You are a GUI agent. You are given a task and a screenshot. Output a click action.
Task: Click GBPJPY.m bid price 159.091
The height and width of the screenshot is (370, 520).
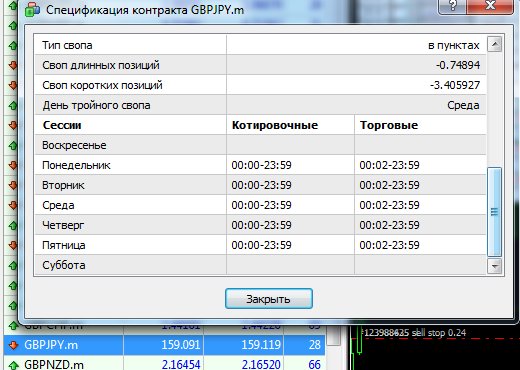point(181,345)
